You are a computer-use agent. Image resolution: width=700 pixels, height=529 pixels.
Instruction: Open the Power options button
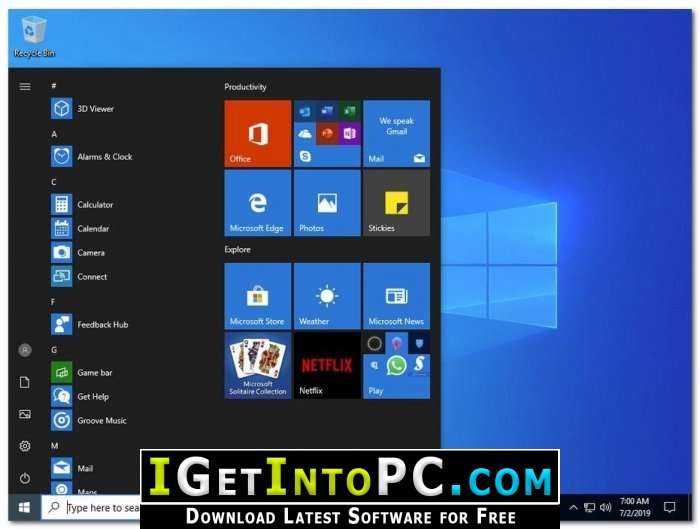[x=25, y=478]
